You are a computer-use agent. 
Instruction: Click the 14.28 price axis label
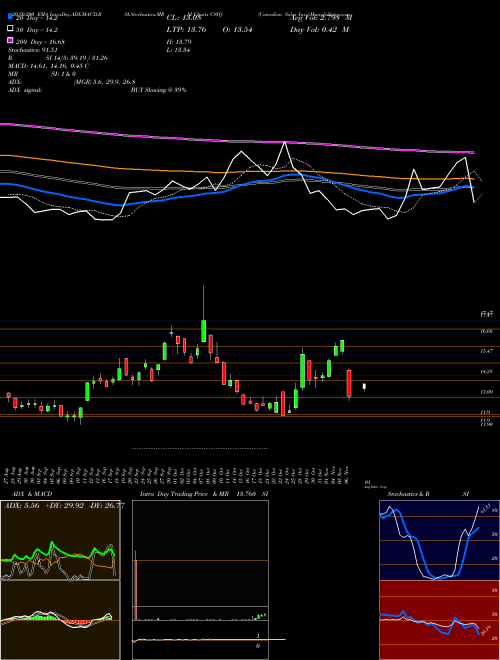pos(486,371)
